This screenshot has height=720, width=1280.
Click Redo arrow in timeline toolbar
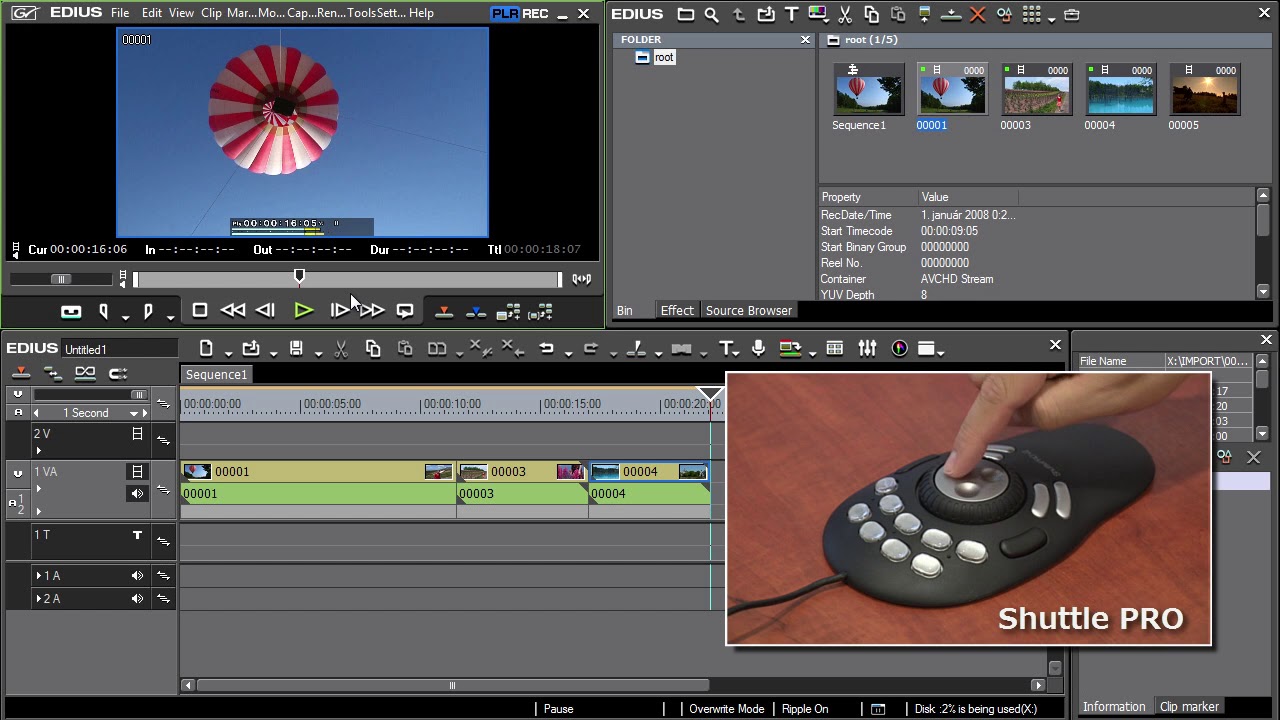[590, 348]
